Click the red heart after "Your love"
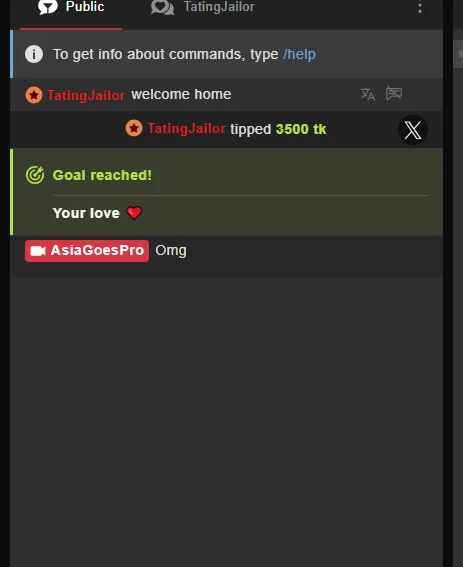Image resolution: width=463 pixels, height=567 pixels. click(x=134, y=213)
